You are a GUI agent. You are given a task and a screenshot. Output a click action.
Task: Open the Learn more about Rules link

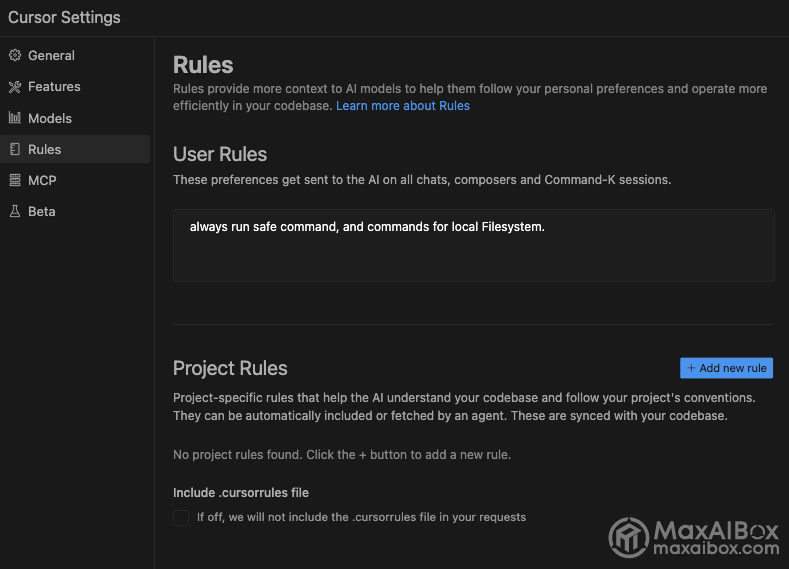[x=403, y=106]
